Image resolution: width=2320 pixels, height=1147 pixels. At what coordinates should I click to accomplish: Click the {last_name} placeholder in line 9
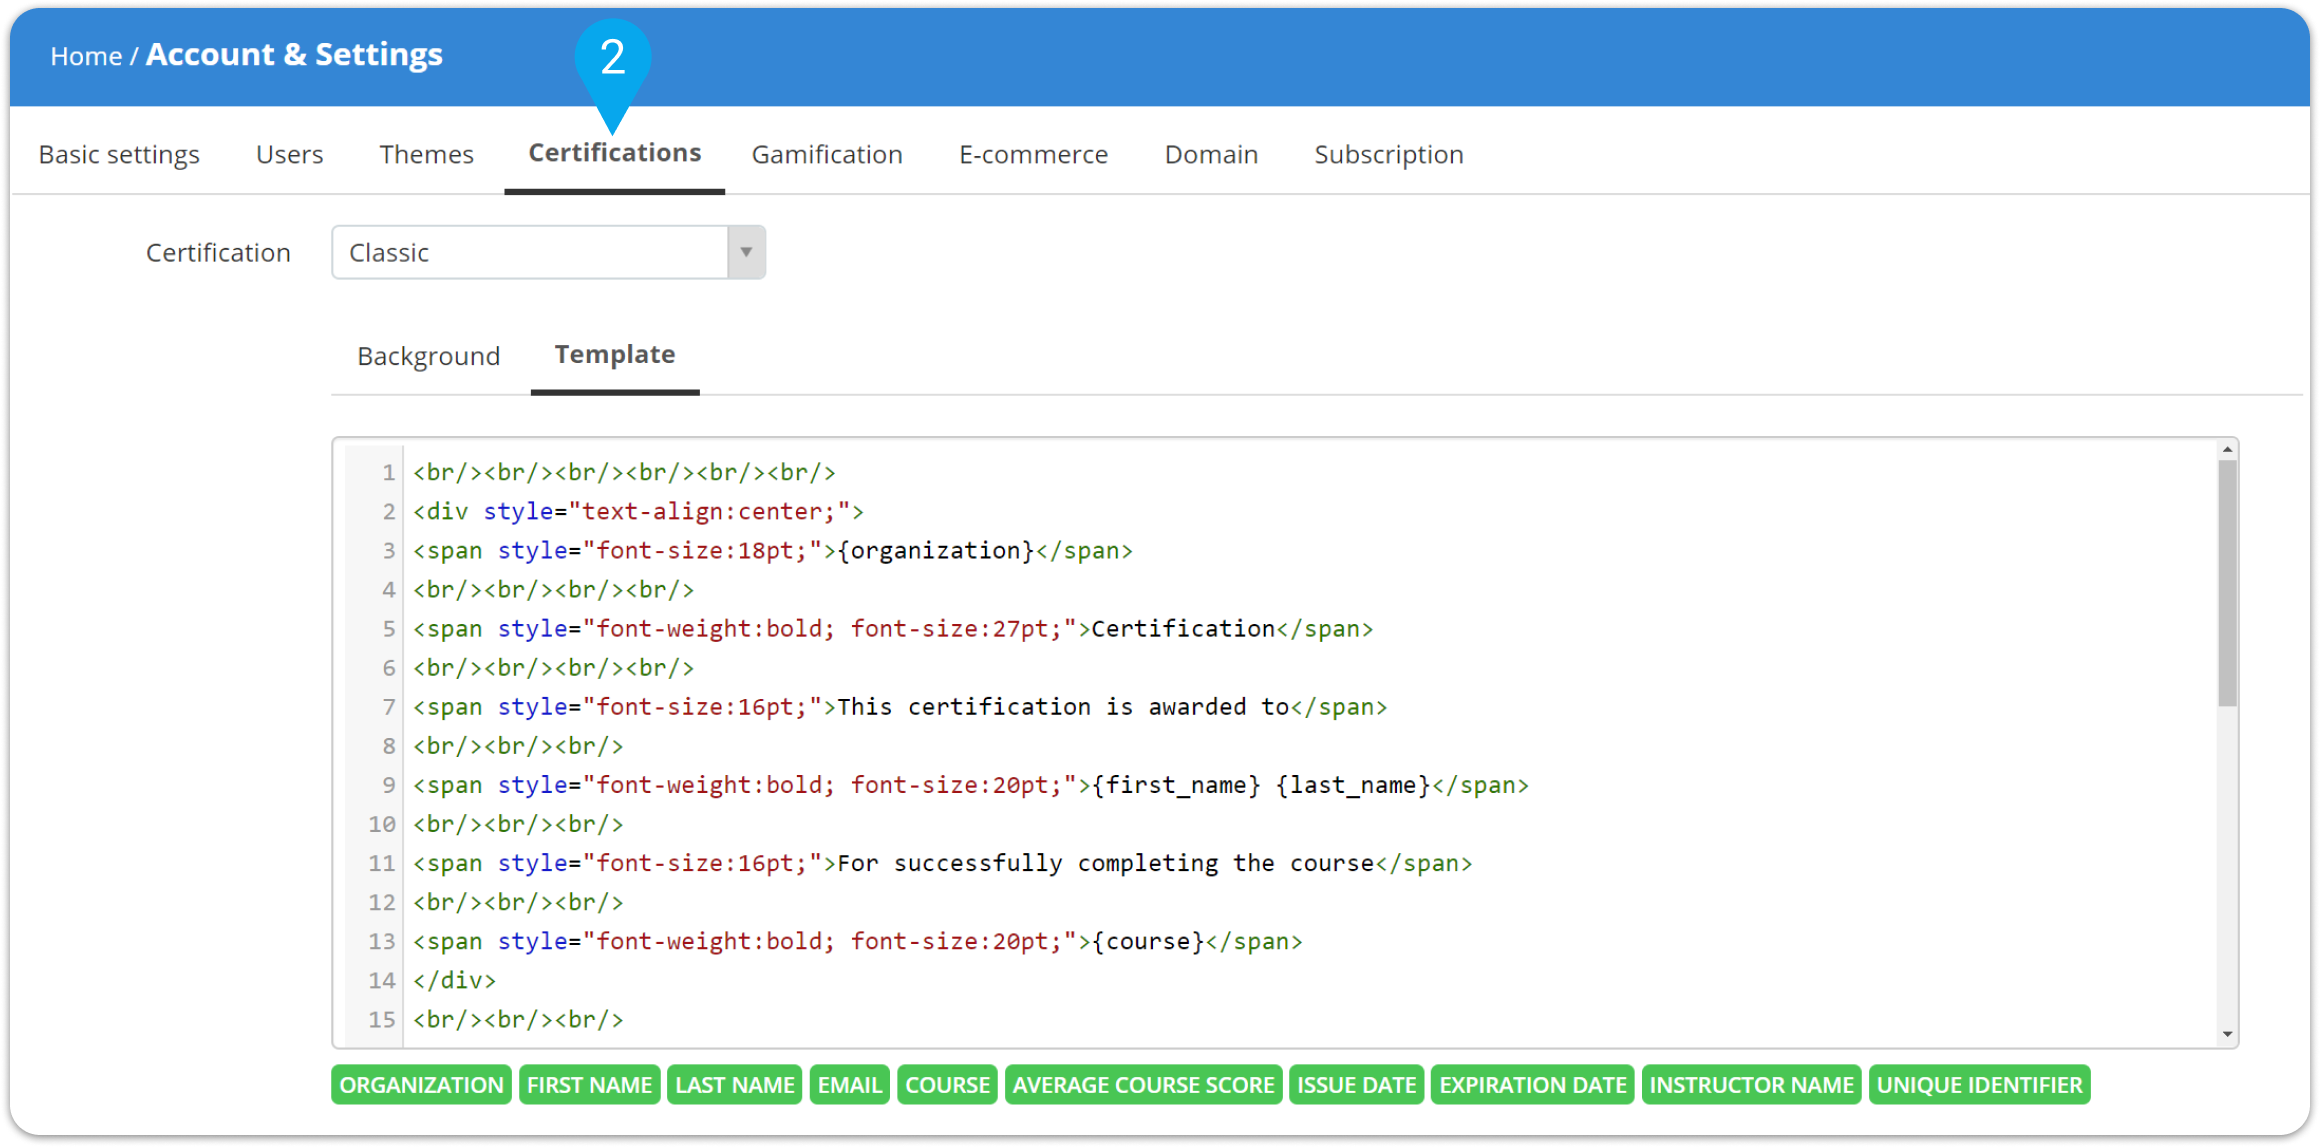(x=1353, y=785)
